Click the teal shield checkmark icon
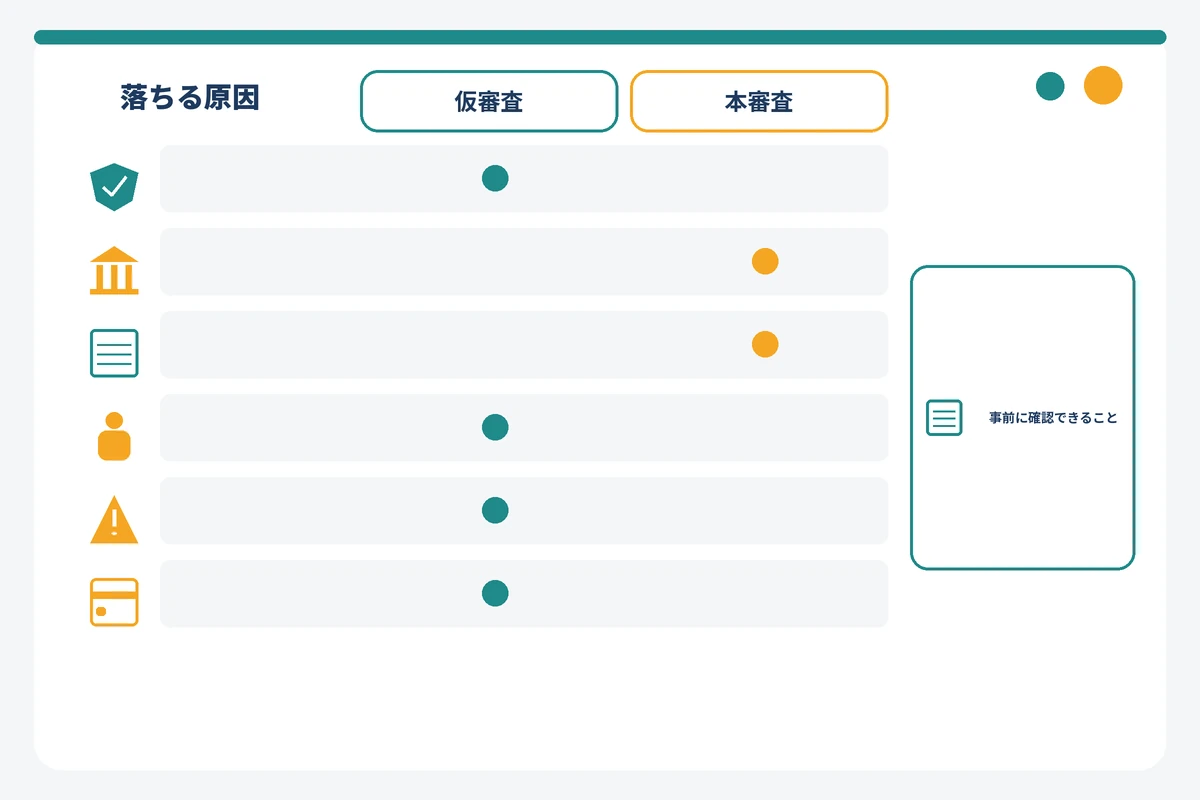Viewport: 1200px width, 800px height. click(114, 187)
